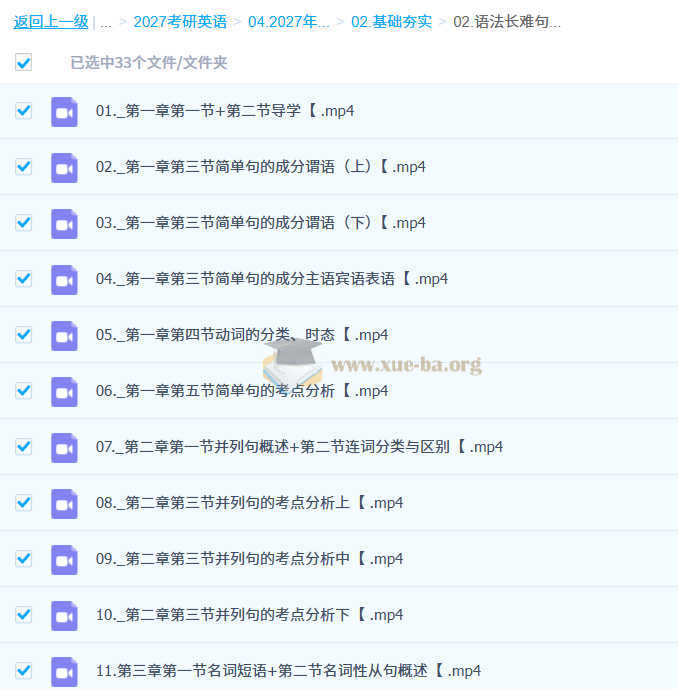678x689 pixels.
Task: Open file 06._第一章第五节简单句的考点分析.mp4
Action: pyautogui.click(x=242, y=391)
